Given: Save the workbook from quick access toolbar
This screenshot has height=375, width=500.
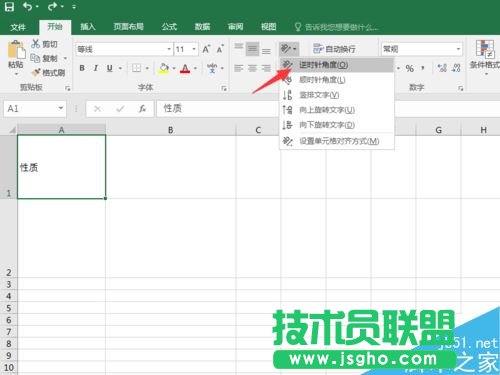Looking at the screenshot, I should coord(9,7).
